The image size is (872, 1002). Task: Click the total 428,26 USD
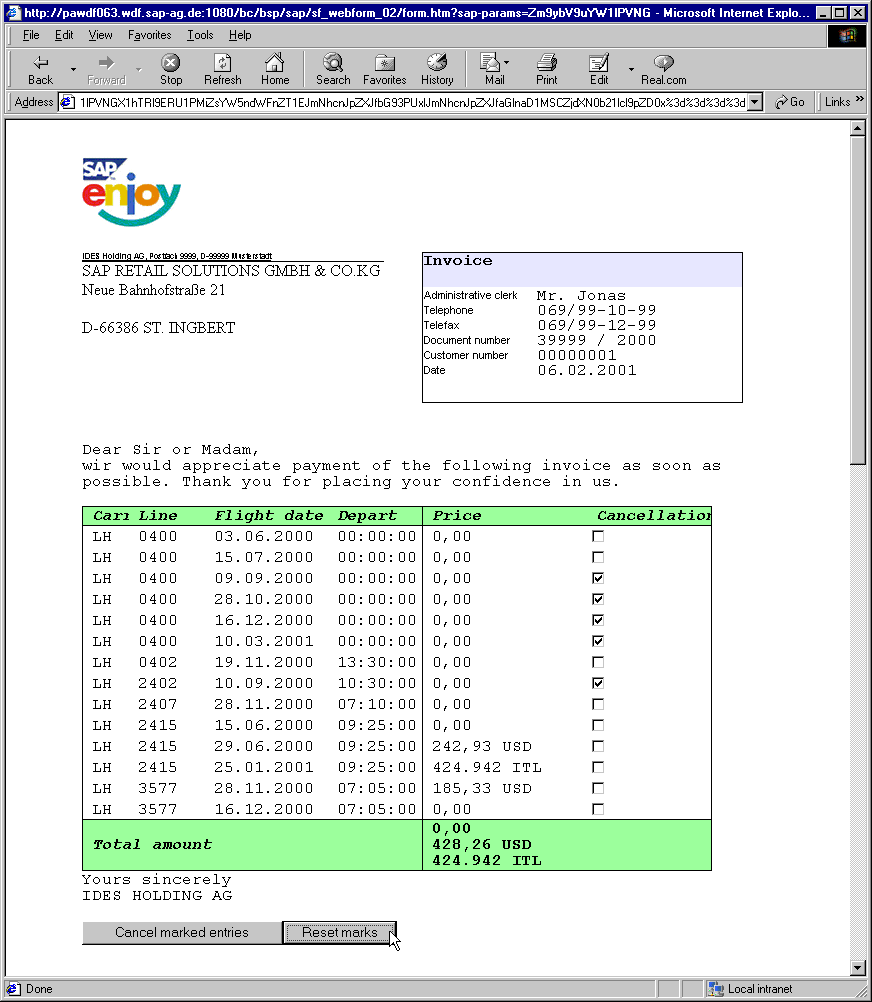click(482, 845)
